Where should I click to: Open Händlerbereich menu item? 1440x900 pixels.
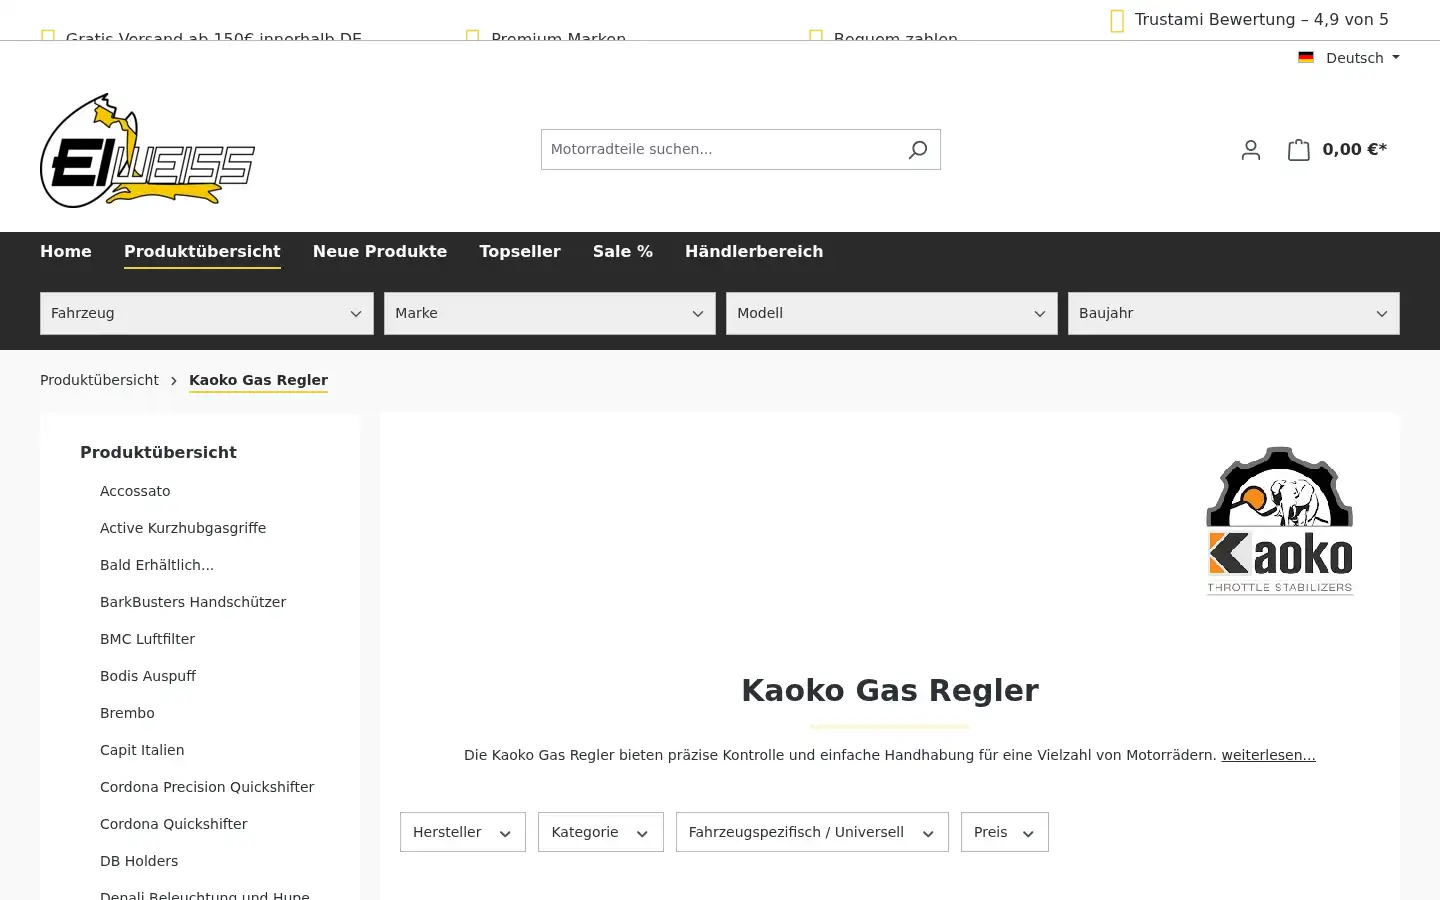[754, 252]
